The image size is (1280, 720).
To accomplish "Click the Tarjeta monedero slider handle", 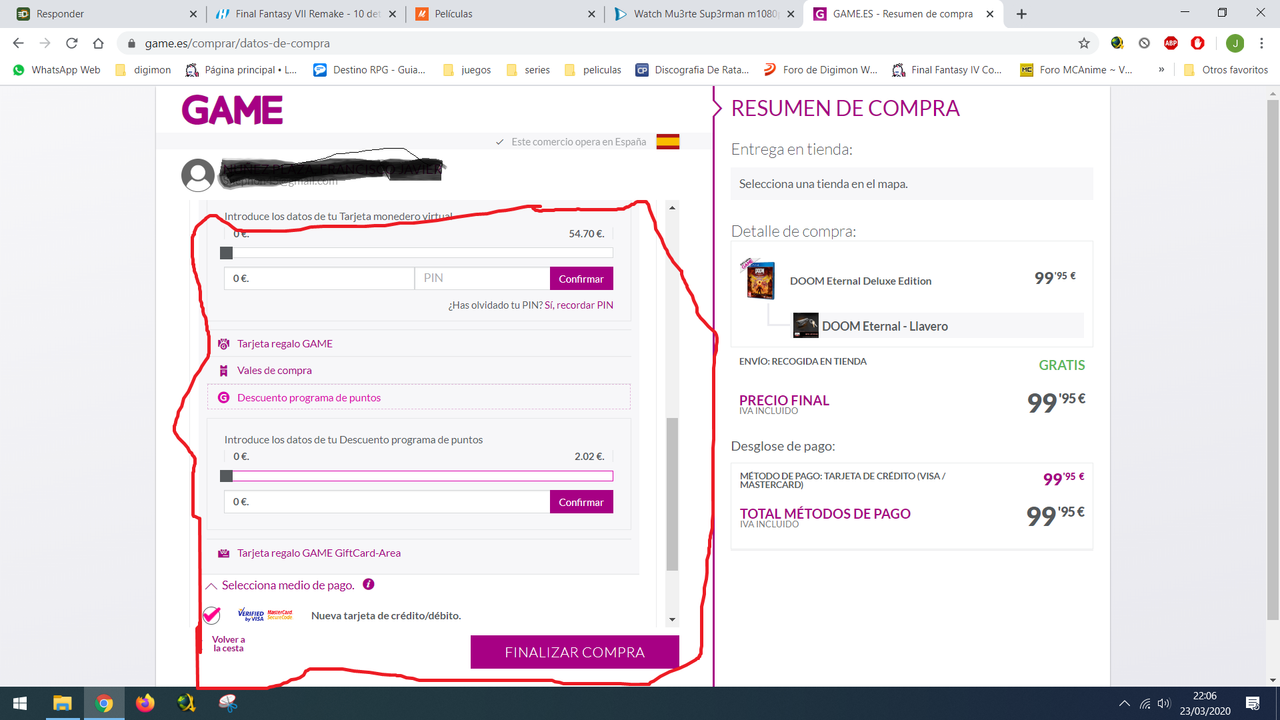I will (x=226, y=253).
